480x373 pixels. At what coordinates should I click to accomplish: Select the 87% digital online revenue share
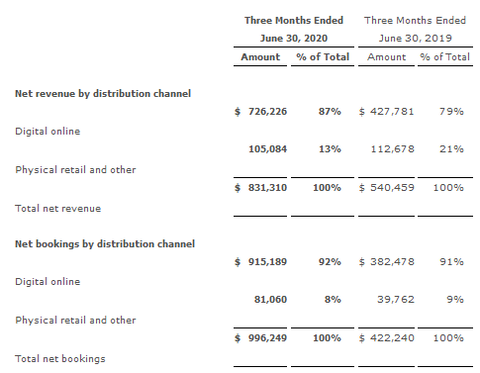pos(329,111)
